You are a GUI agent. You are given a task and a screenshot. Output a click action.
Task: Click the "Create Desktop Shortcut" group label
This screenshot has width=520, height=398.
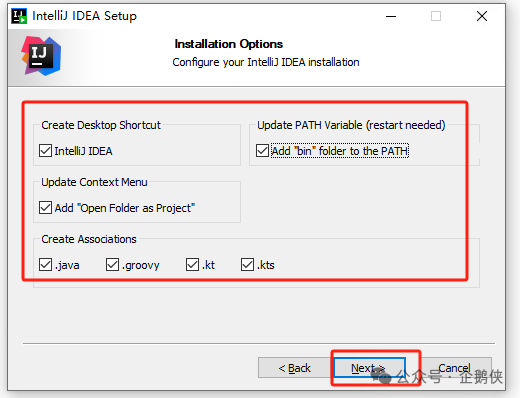tap(101, 125)
